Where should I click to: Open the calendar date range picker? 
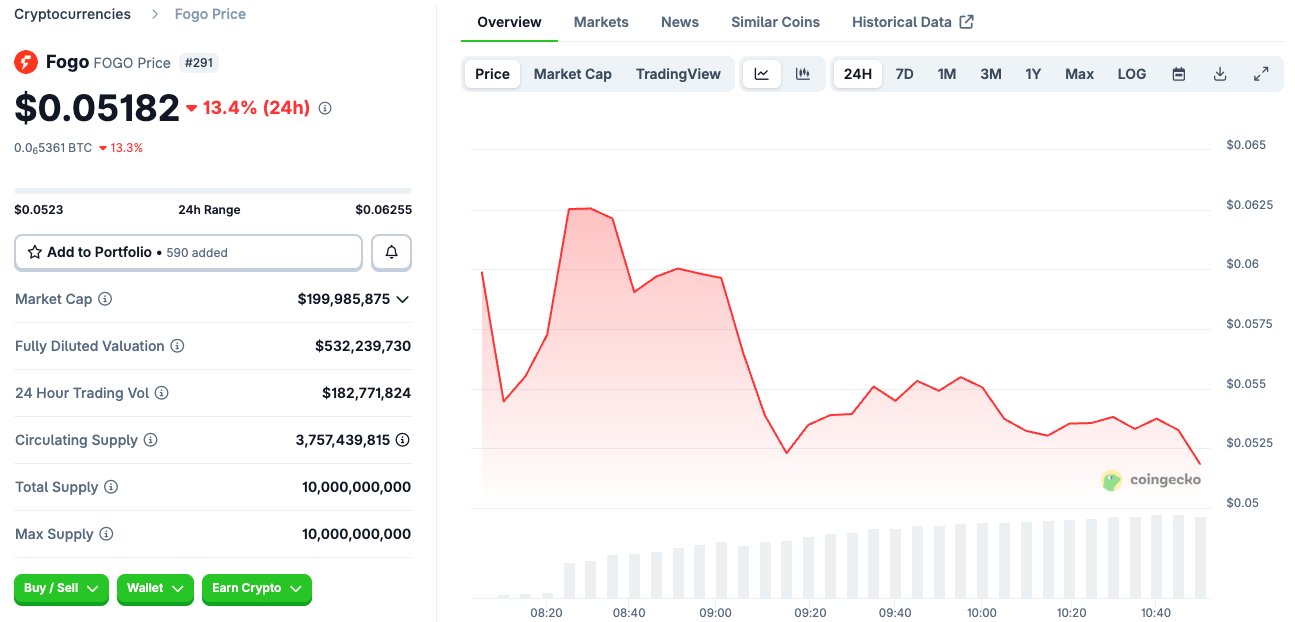coord(1178,74)
